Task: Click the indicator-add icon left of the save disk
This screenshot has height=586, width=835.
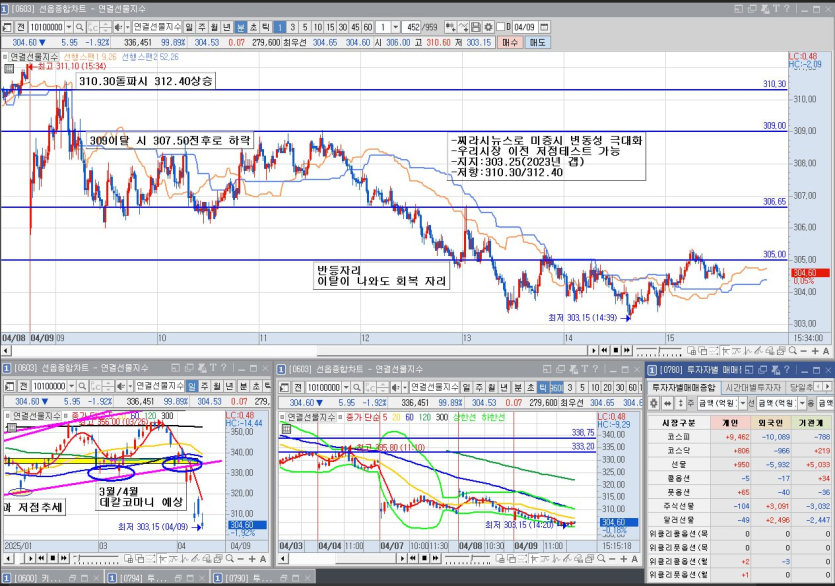Action: point(449,27)
